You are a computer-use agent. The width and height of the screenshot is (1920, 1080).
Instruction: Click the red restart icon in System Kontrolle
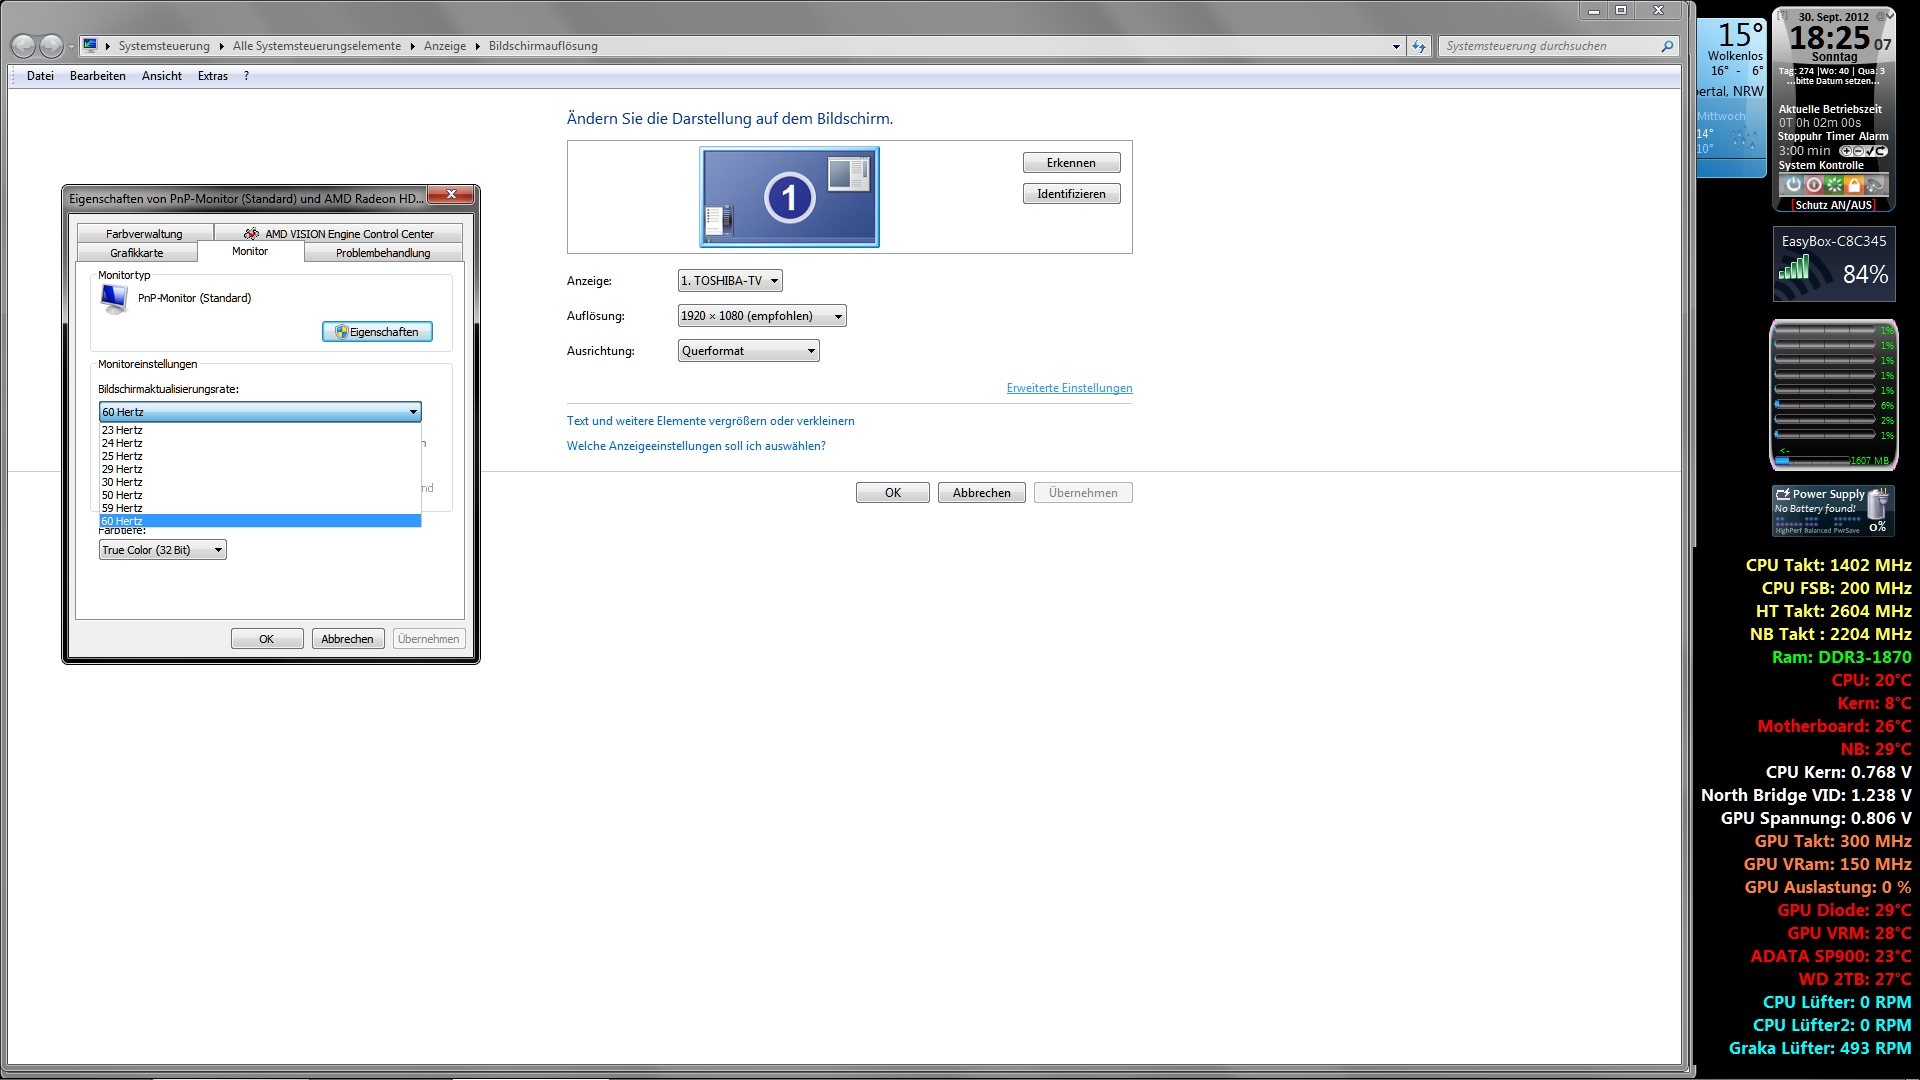(1814, 185)
